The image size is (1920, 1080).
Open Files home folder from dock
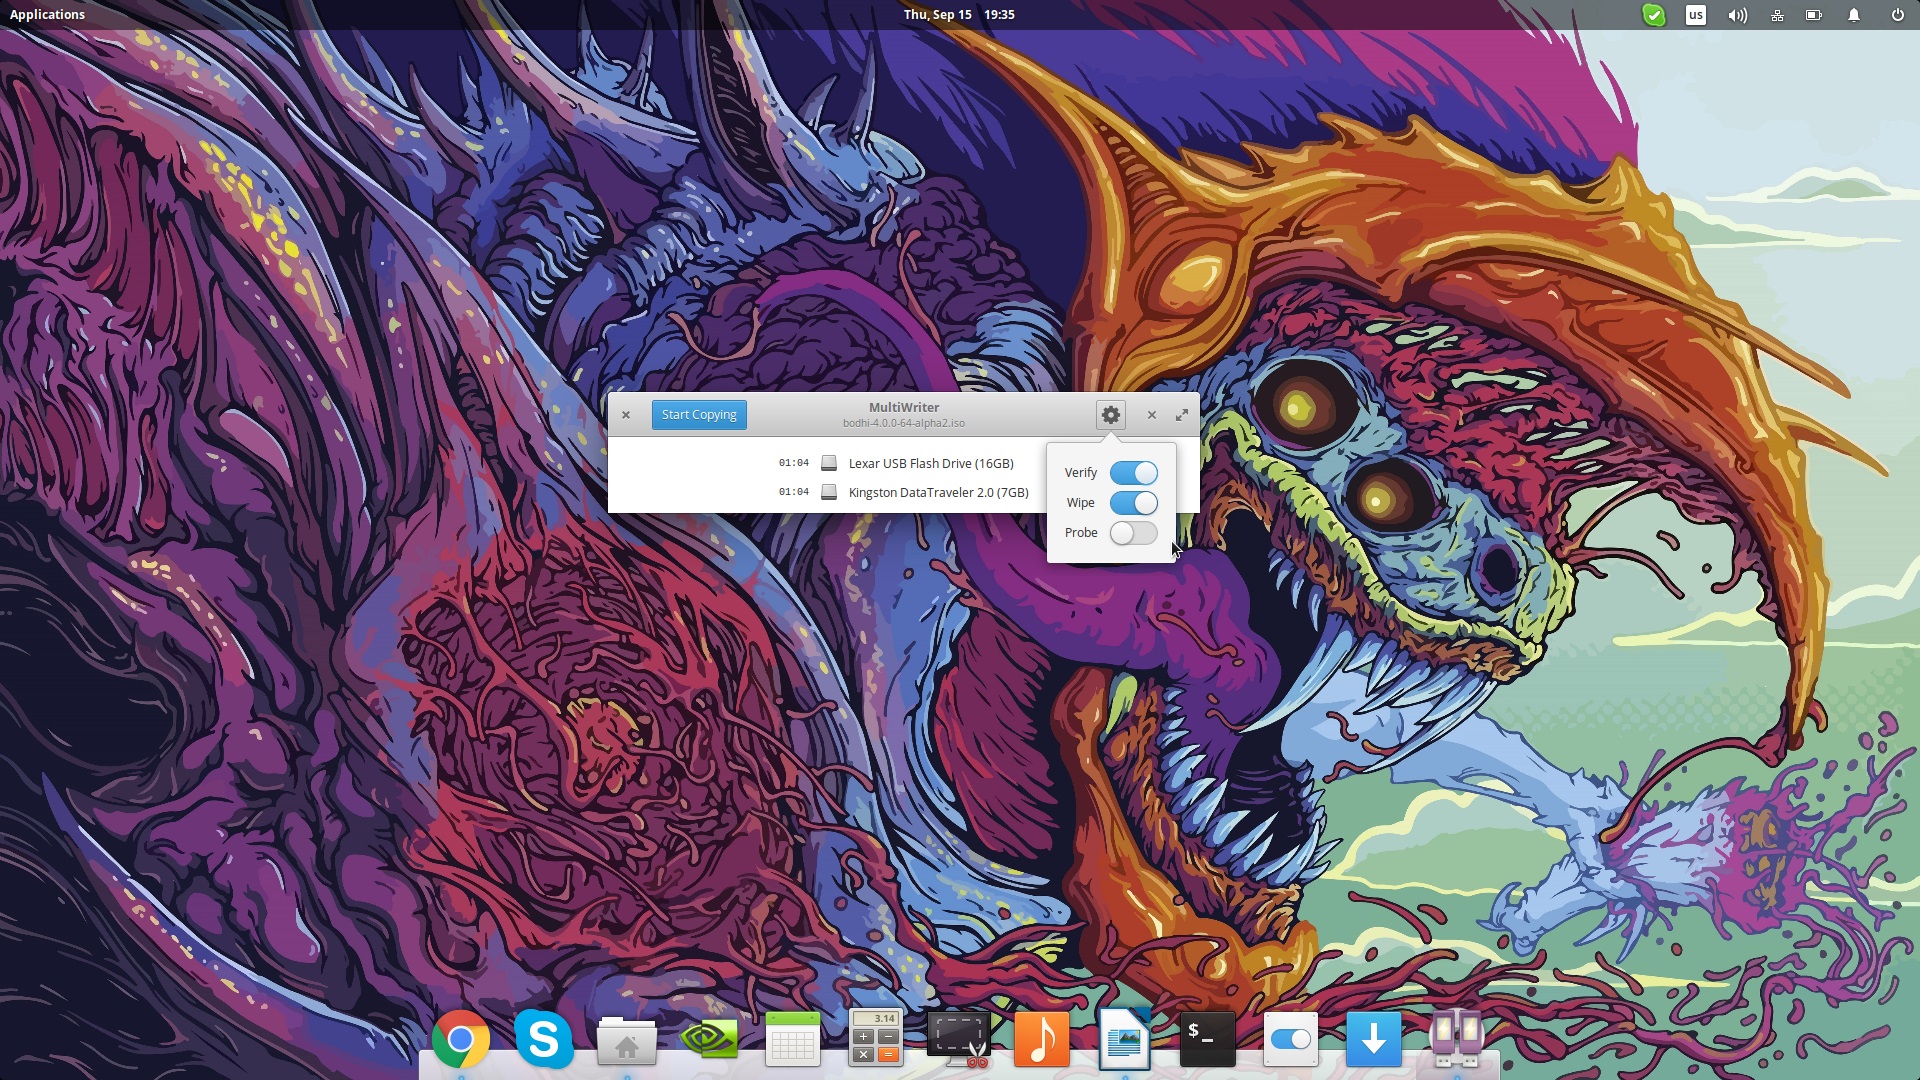pos(627,1041)
